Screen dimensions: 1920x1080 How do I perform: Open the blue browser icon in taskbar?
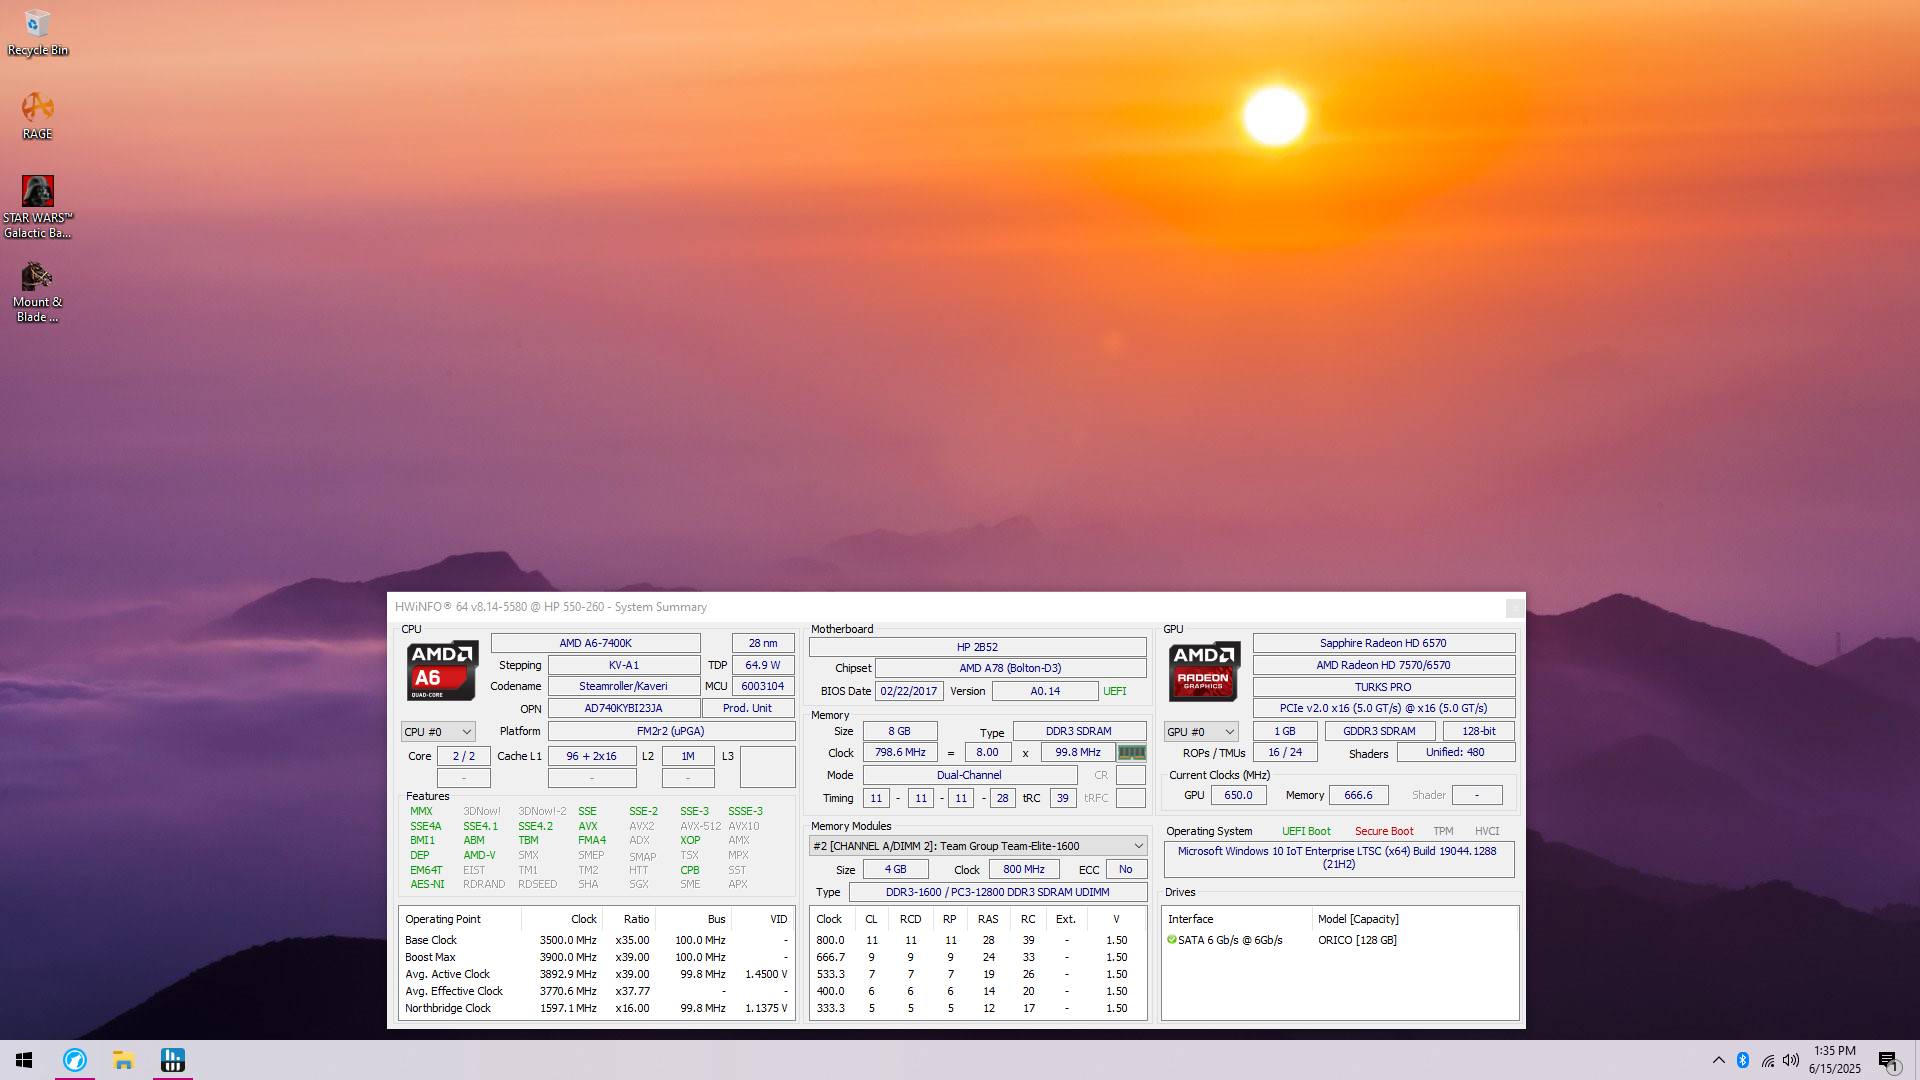pos(75,1060)
